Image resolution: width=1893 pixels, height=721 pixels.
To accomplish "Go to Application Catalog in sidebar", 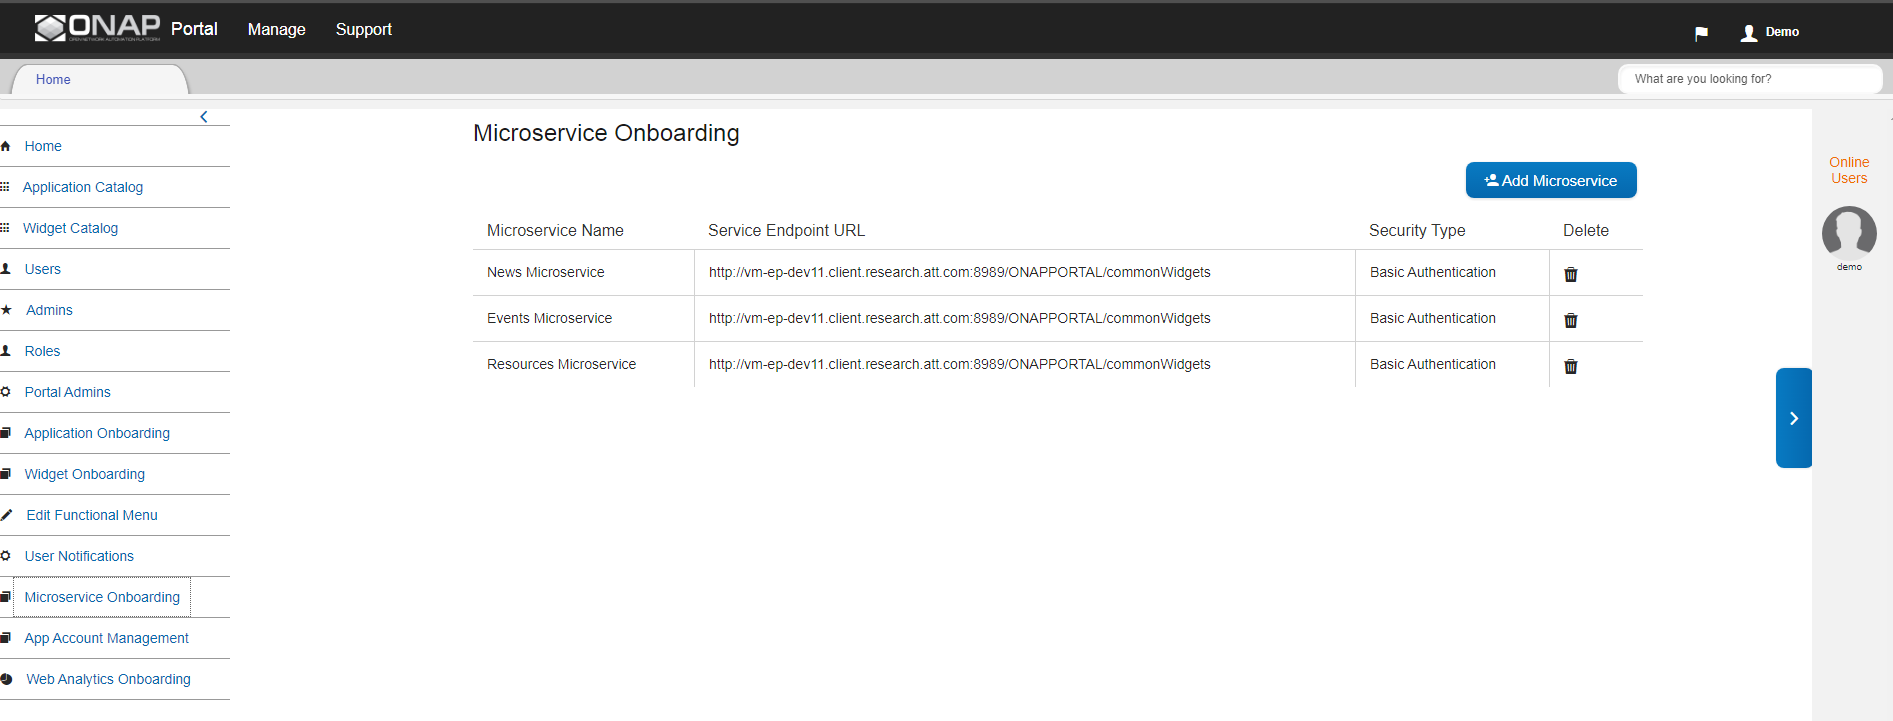I will pyautogui.click(x=83, y=187).
